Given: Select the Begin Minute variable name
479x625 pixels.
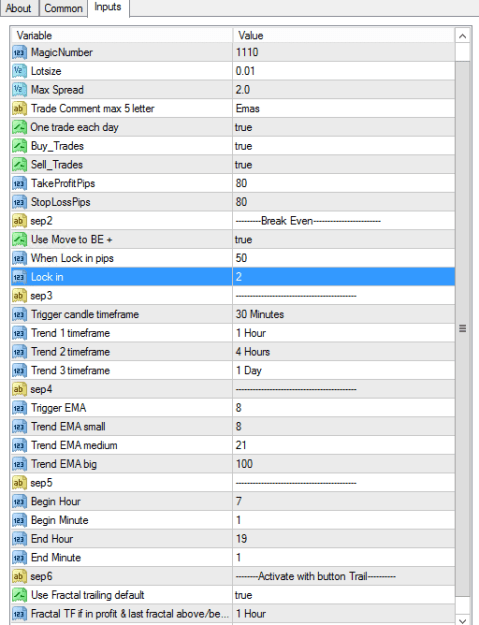Looking at the screenshot, I should pos(60,520).
